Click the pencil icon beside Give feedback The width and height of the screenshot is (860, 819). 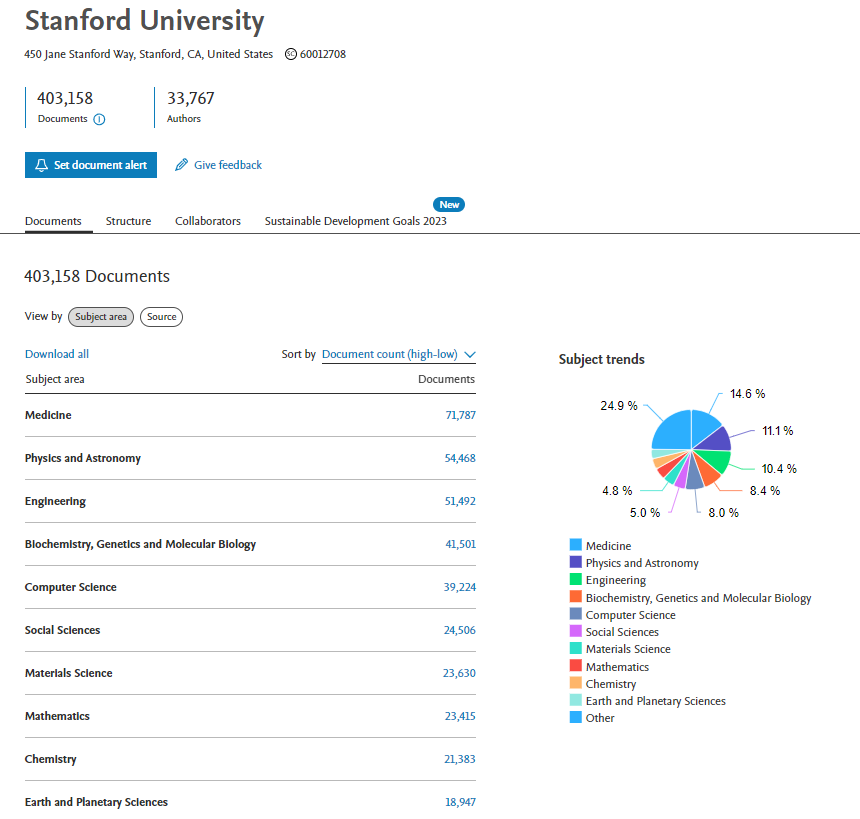(x=182, y=165)
